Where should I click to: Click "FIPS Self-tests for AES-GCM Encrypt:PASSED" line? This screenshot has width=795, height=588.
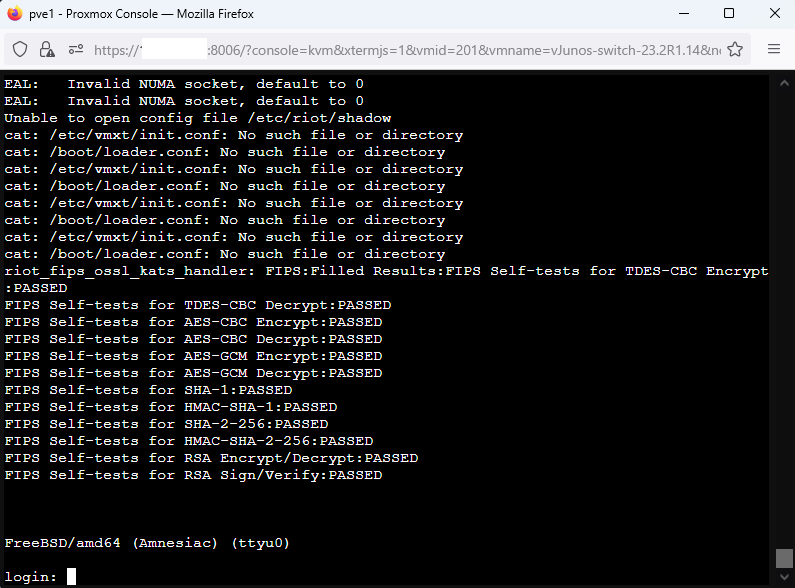(193, 356)
